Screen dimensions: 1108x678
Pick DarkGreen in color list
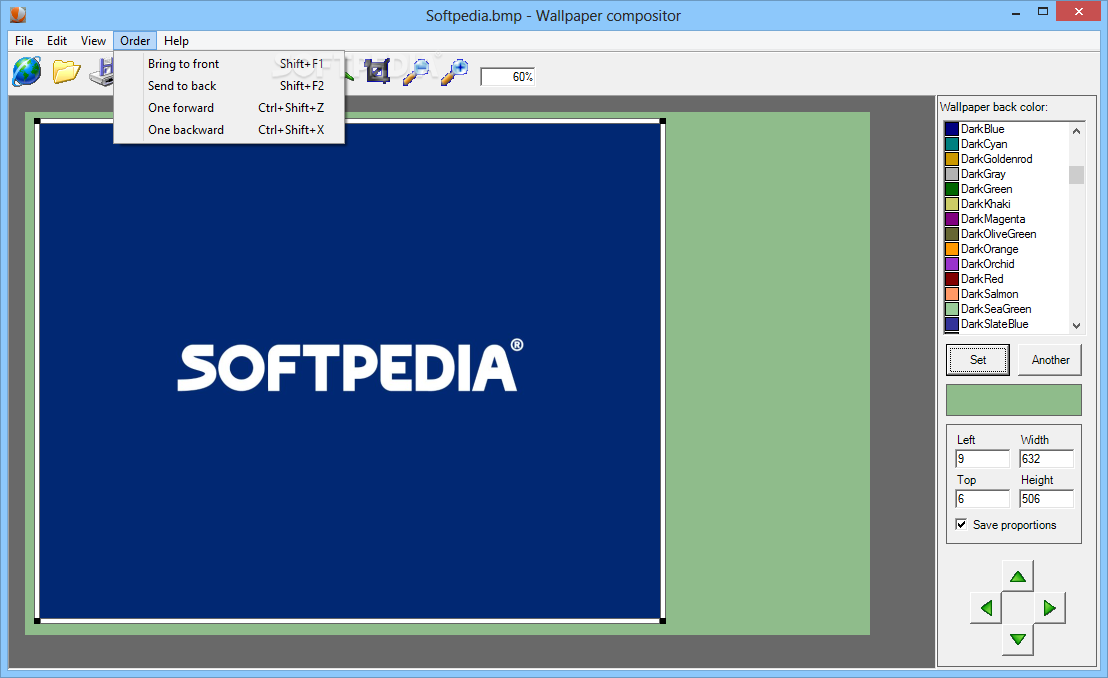click(1006, 189)
